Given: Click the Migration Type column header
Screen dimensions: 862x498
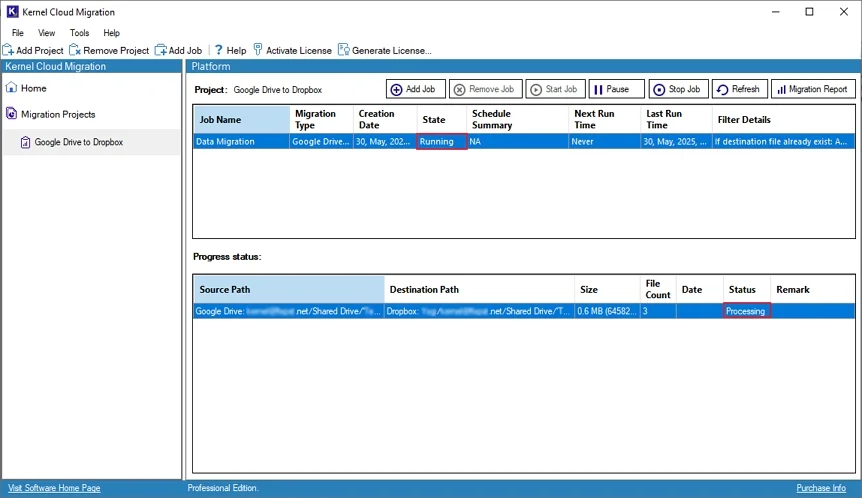Looking at the screenshot, I should (x=321, y=119).
